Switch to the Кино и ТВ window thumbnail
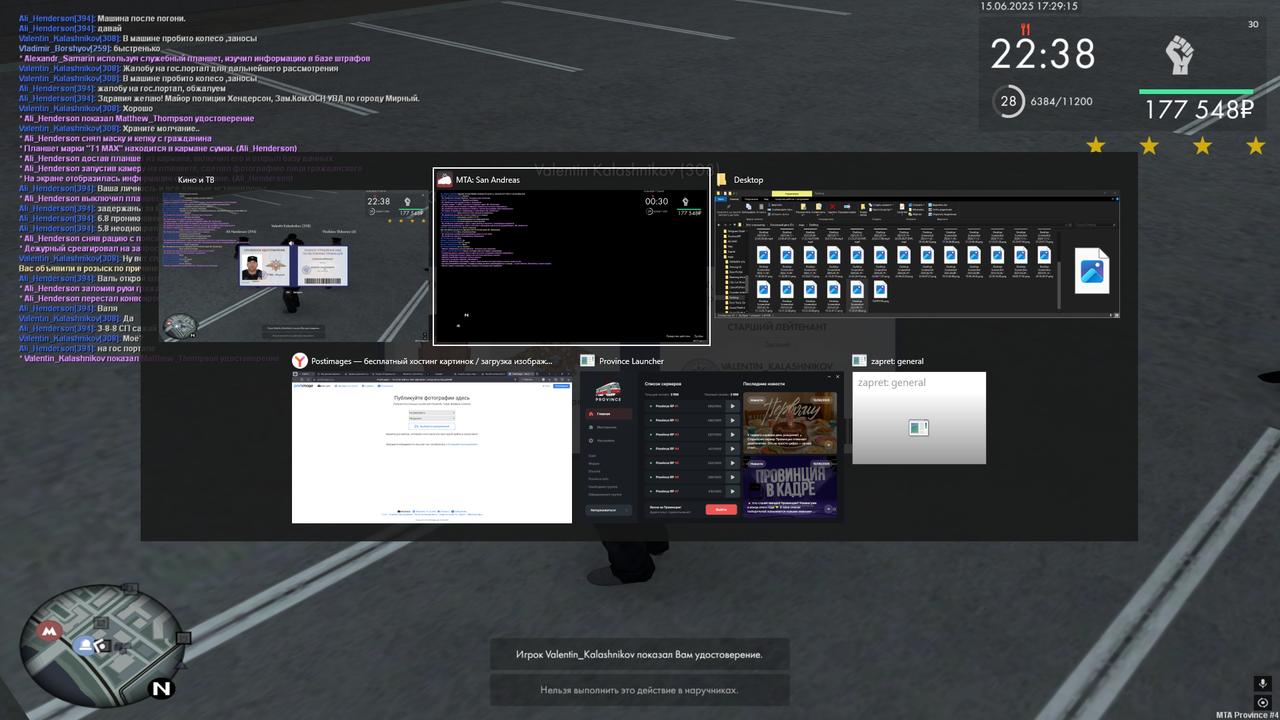The image size is (1280, 720). coord(296,266)
